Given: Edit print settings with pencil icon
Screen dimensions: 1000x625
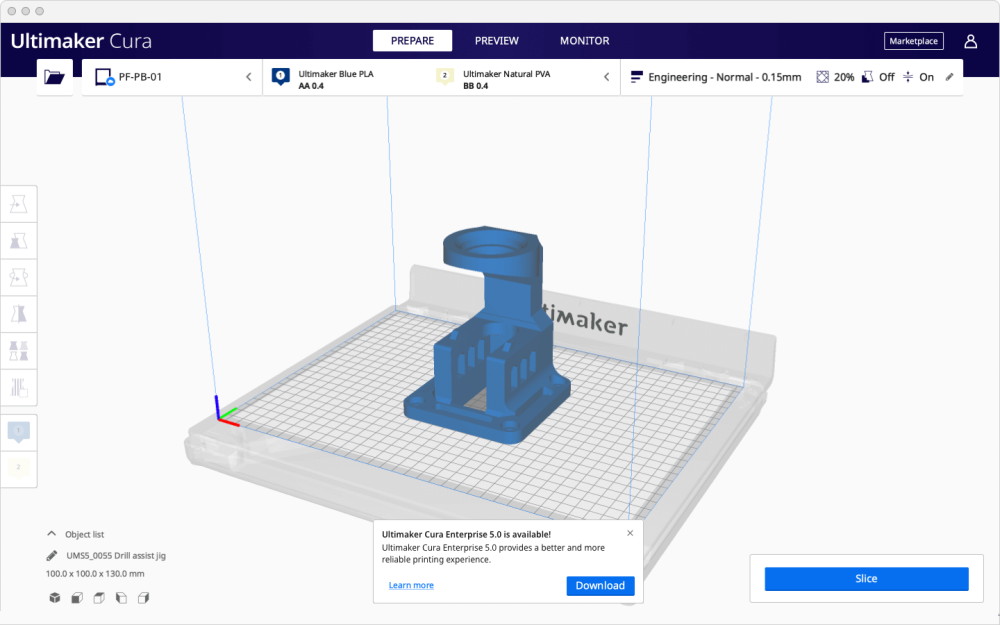Looking at the screenshot, I should [950, 77].
